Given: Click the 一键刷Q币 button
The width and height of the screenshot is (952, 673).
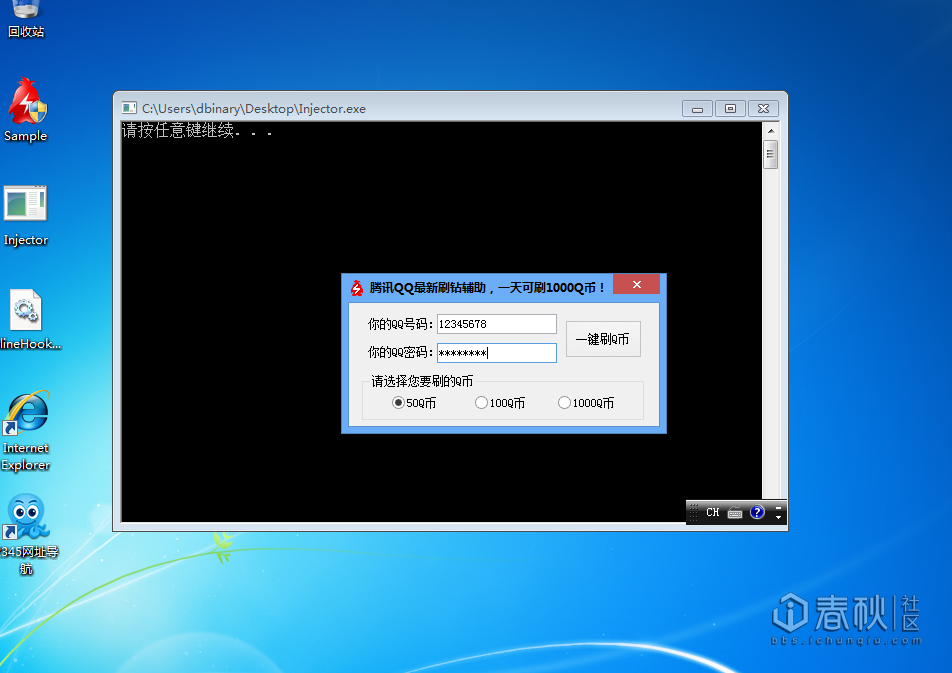Looking at the screenshot, I should coord(603,339).
